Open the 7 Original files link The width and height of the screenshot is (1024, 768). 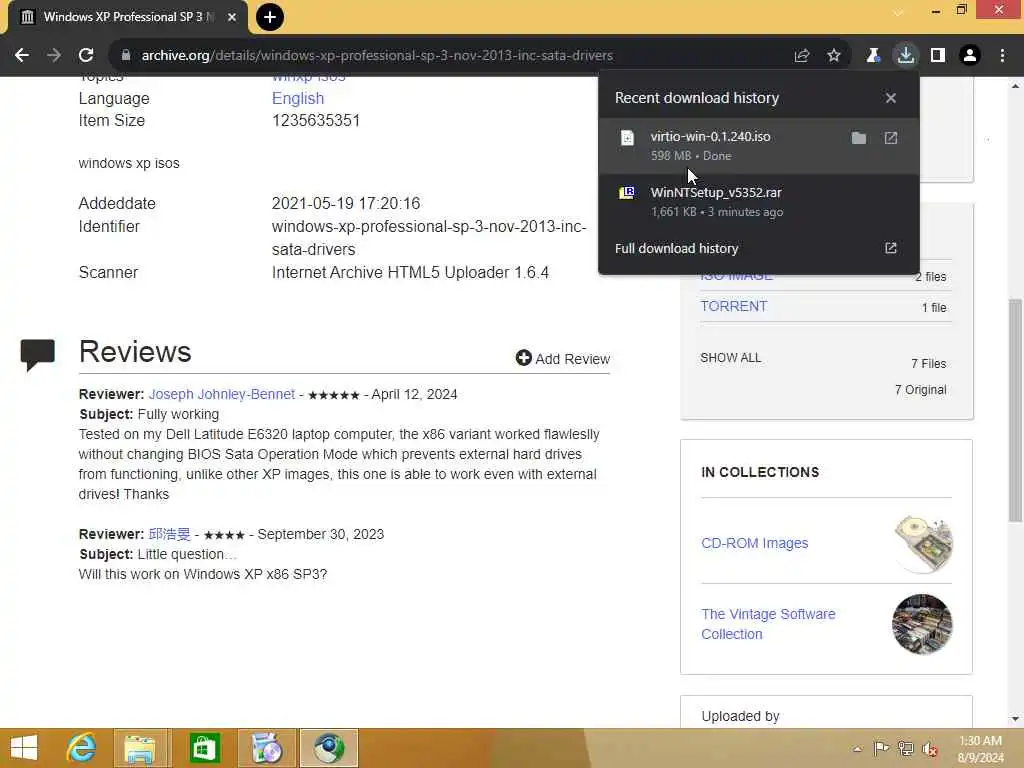tap(920, 390)
